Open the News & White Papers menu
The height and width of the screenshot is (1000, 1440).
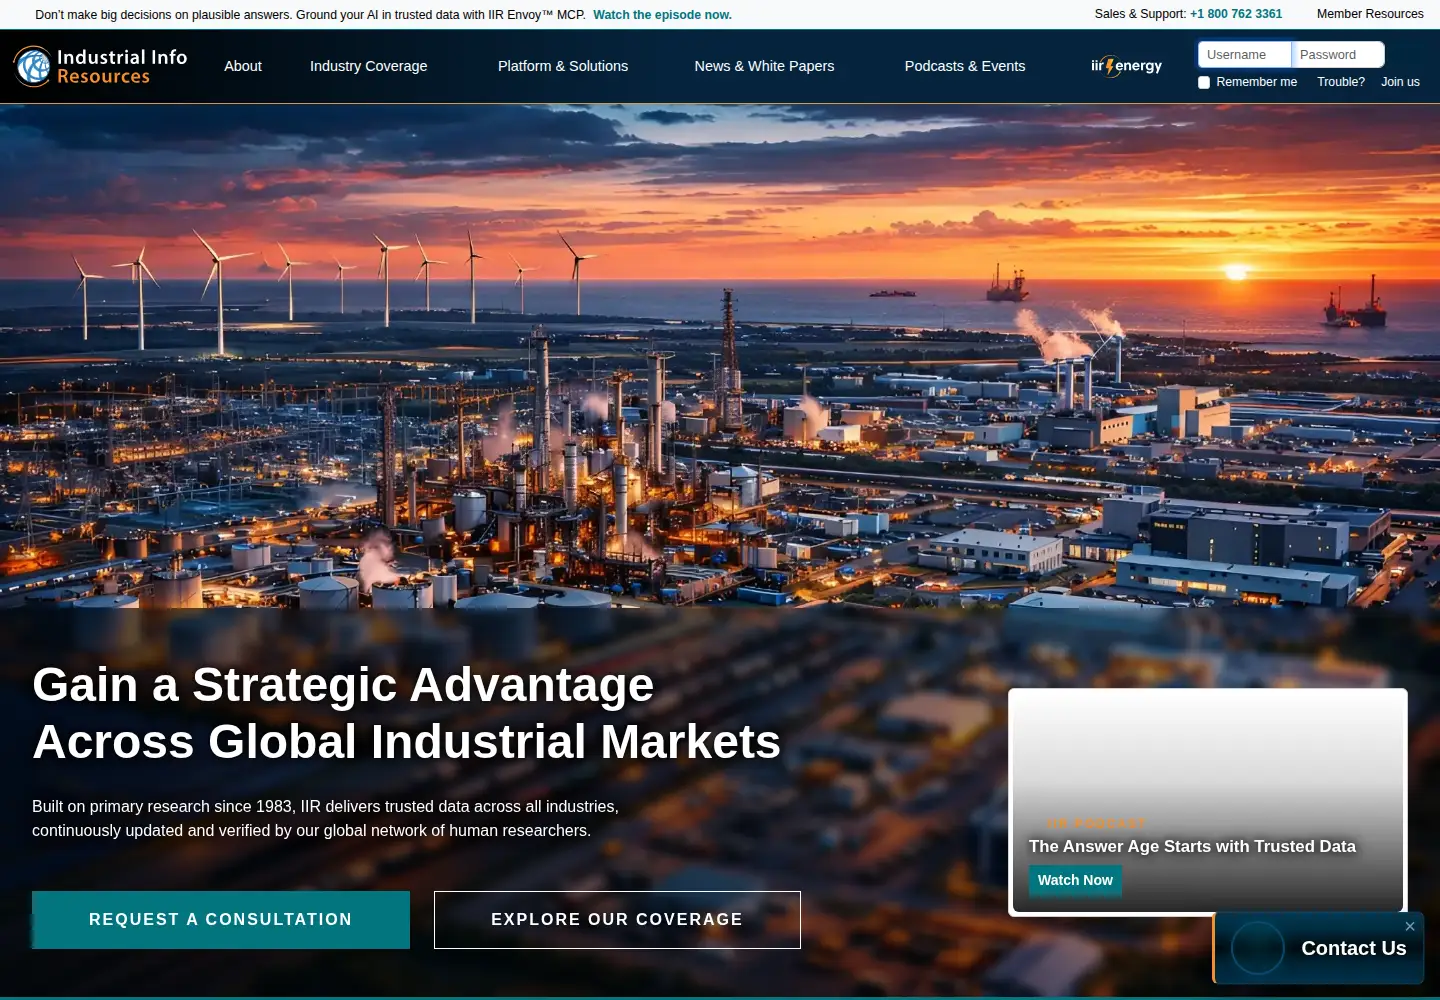764,66
